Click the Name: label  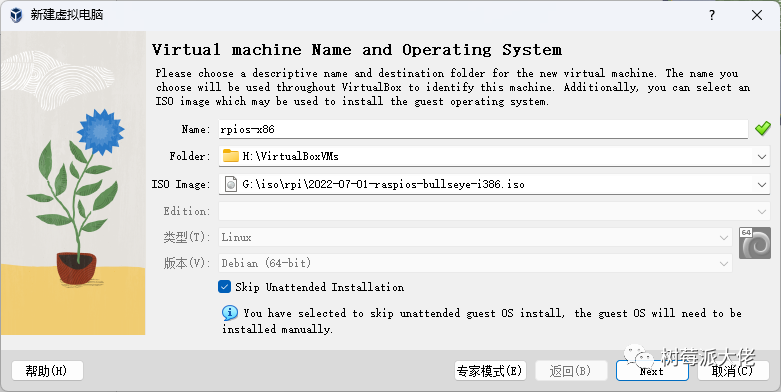click(x=196, y=130)
